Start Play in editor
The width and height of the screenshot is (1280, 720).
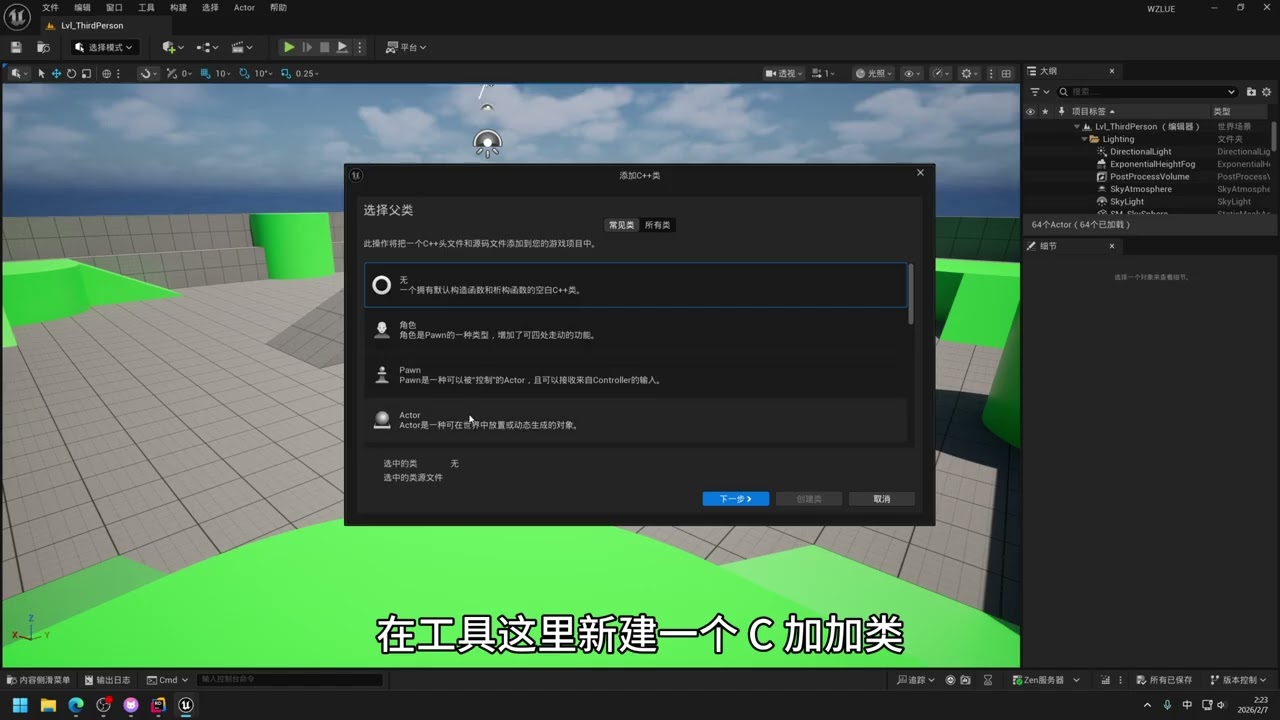pos(289,47)
